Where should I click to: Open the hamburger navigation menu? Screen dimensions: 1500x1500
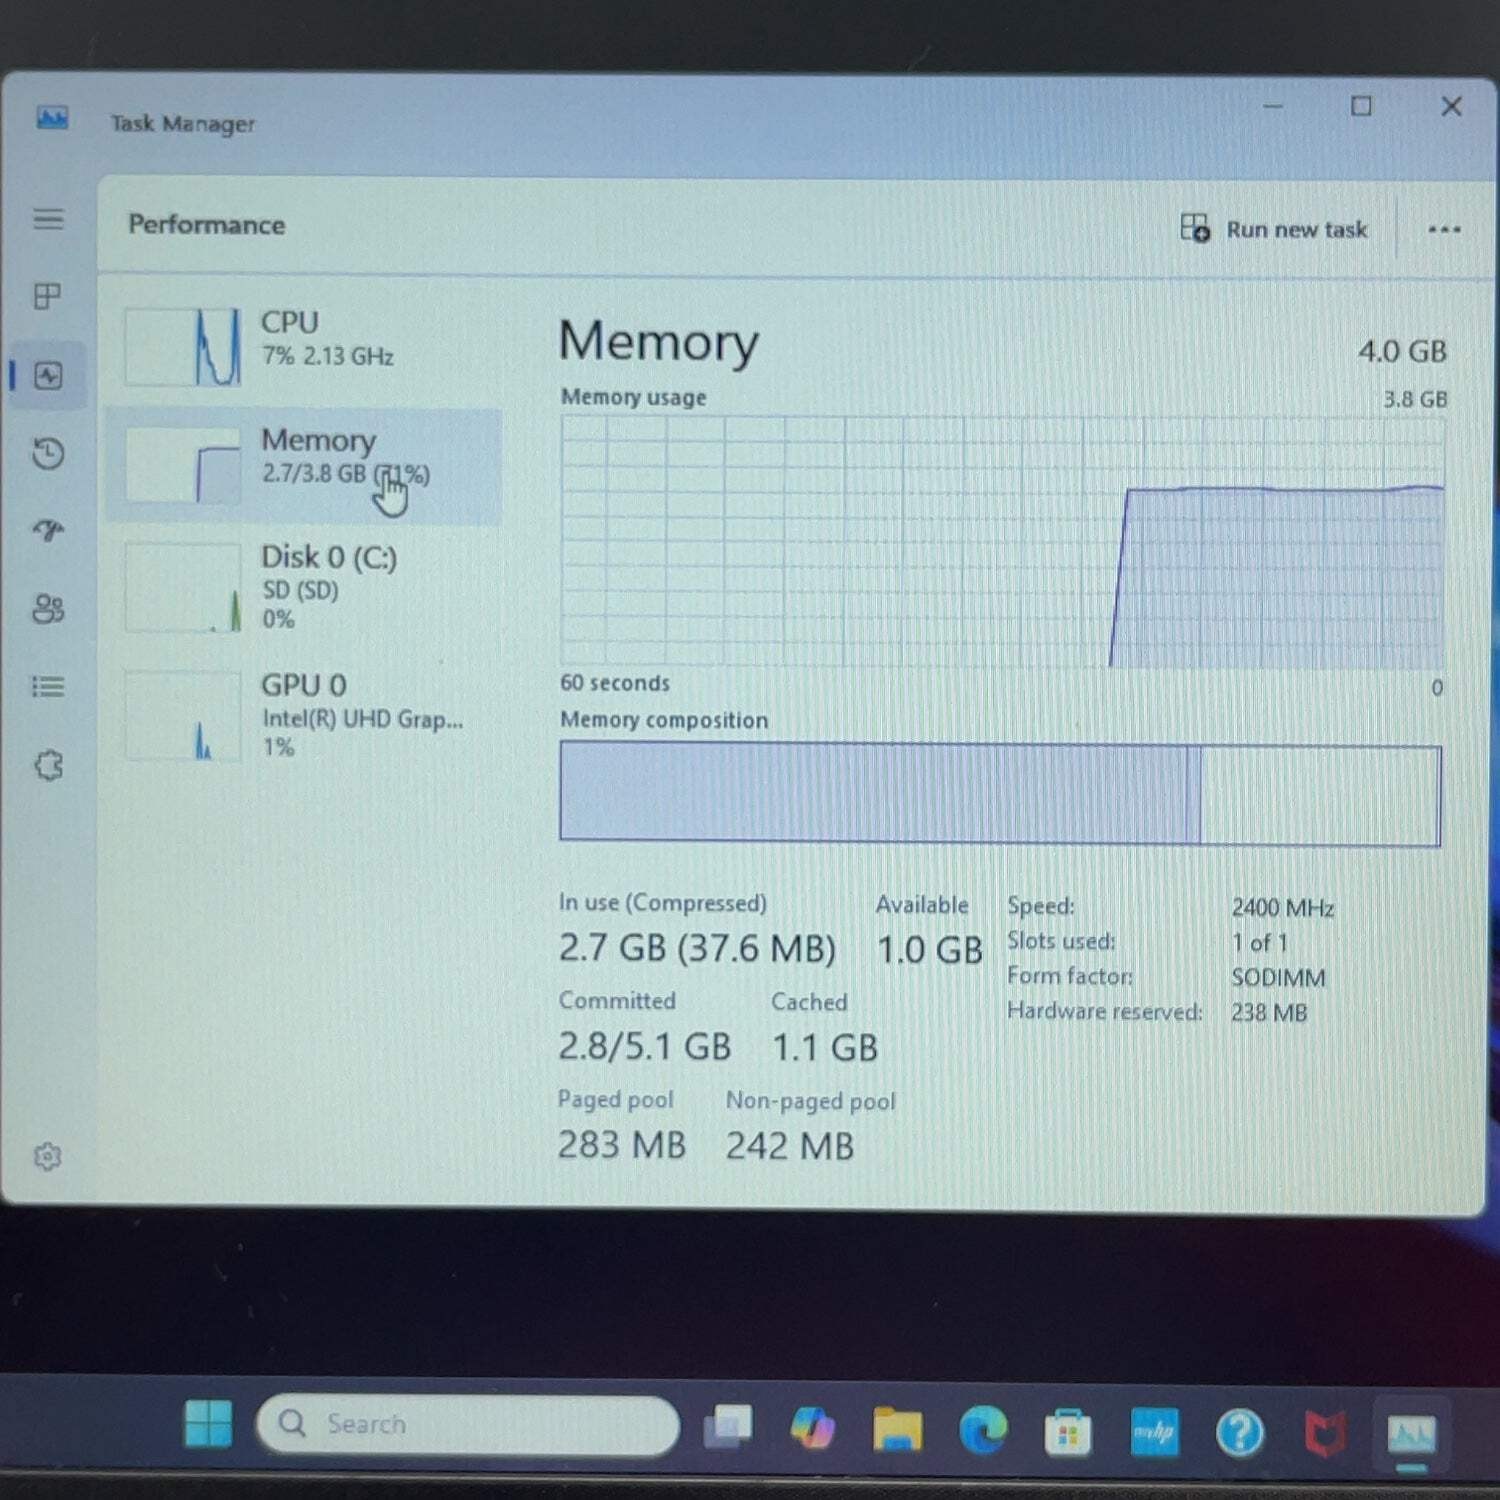point(48,218)
